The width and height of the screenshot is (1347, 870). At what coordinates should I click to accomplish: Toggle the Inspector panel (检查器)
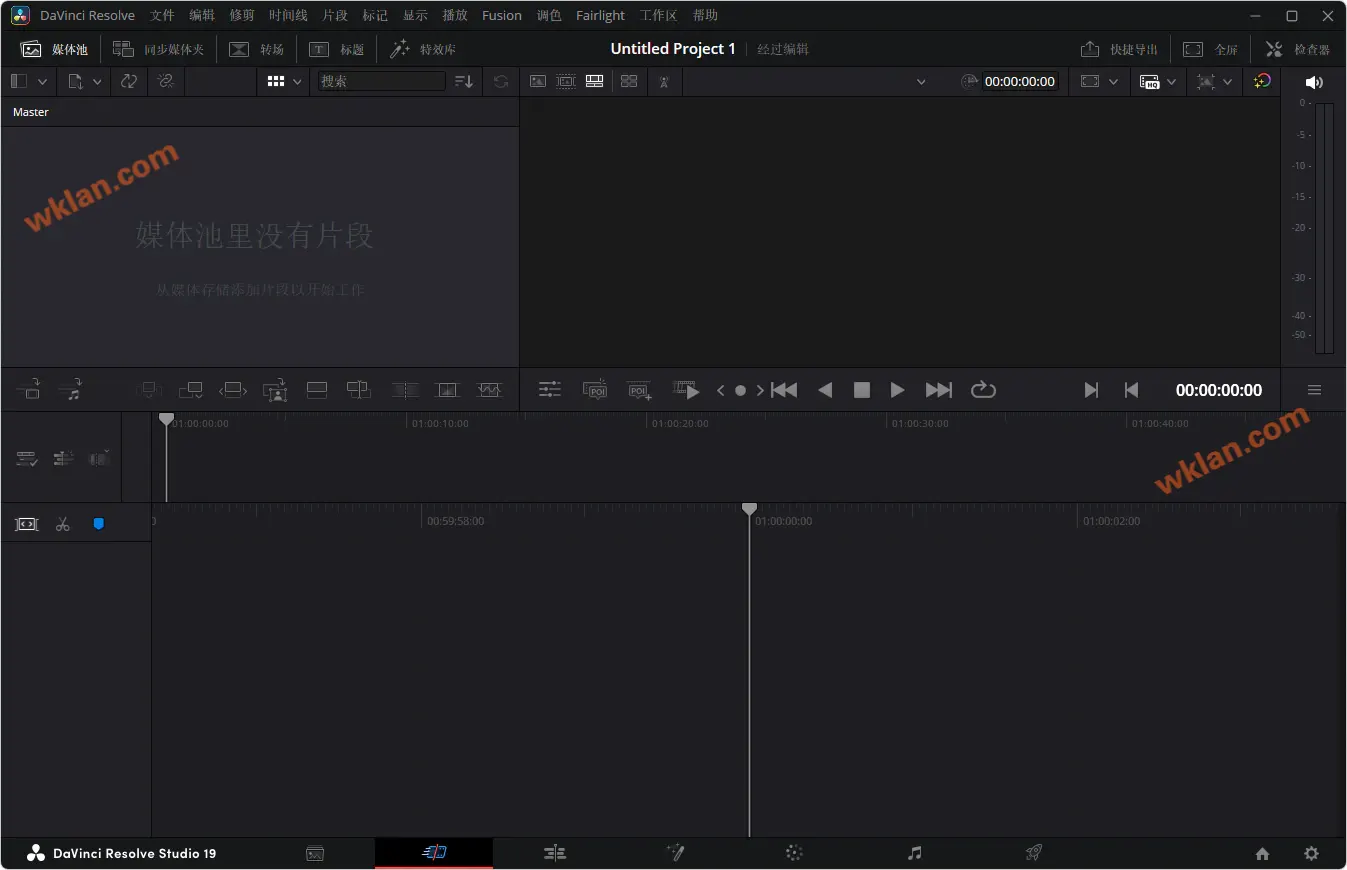[x=1298, y=49]
